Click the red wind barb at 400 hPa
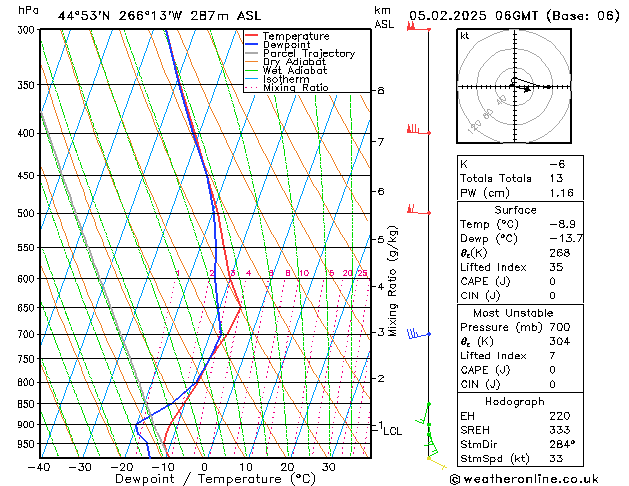629x486 pixels. coord(418,130)
